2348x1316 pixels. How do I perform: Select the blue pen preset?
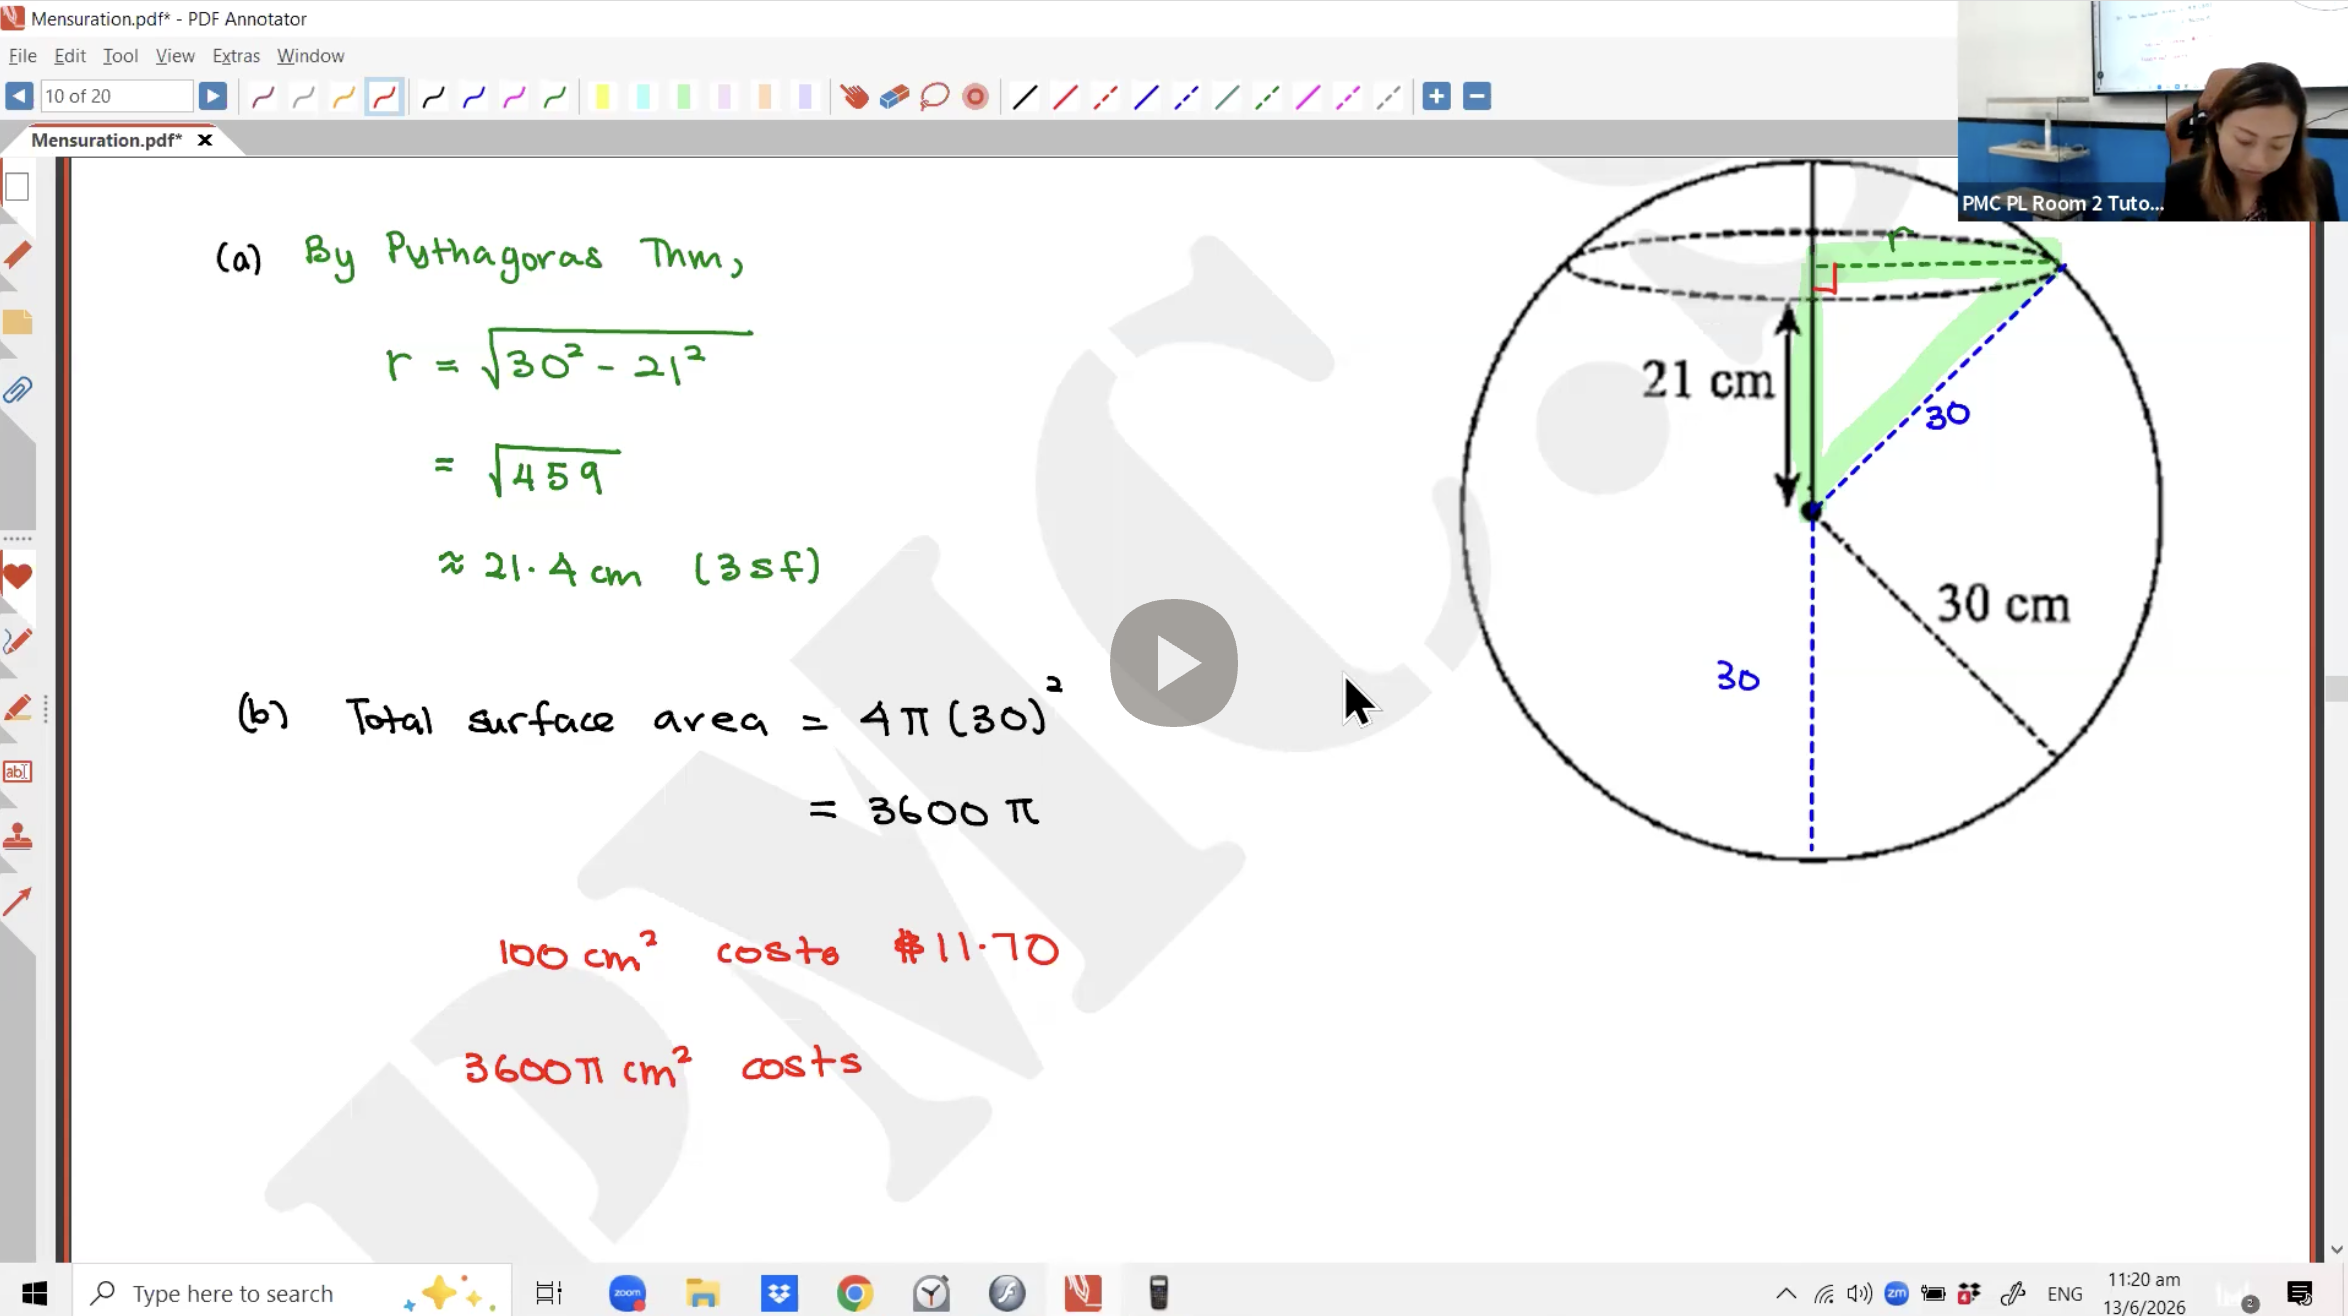point(473,96)
